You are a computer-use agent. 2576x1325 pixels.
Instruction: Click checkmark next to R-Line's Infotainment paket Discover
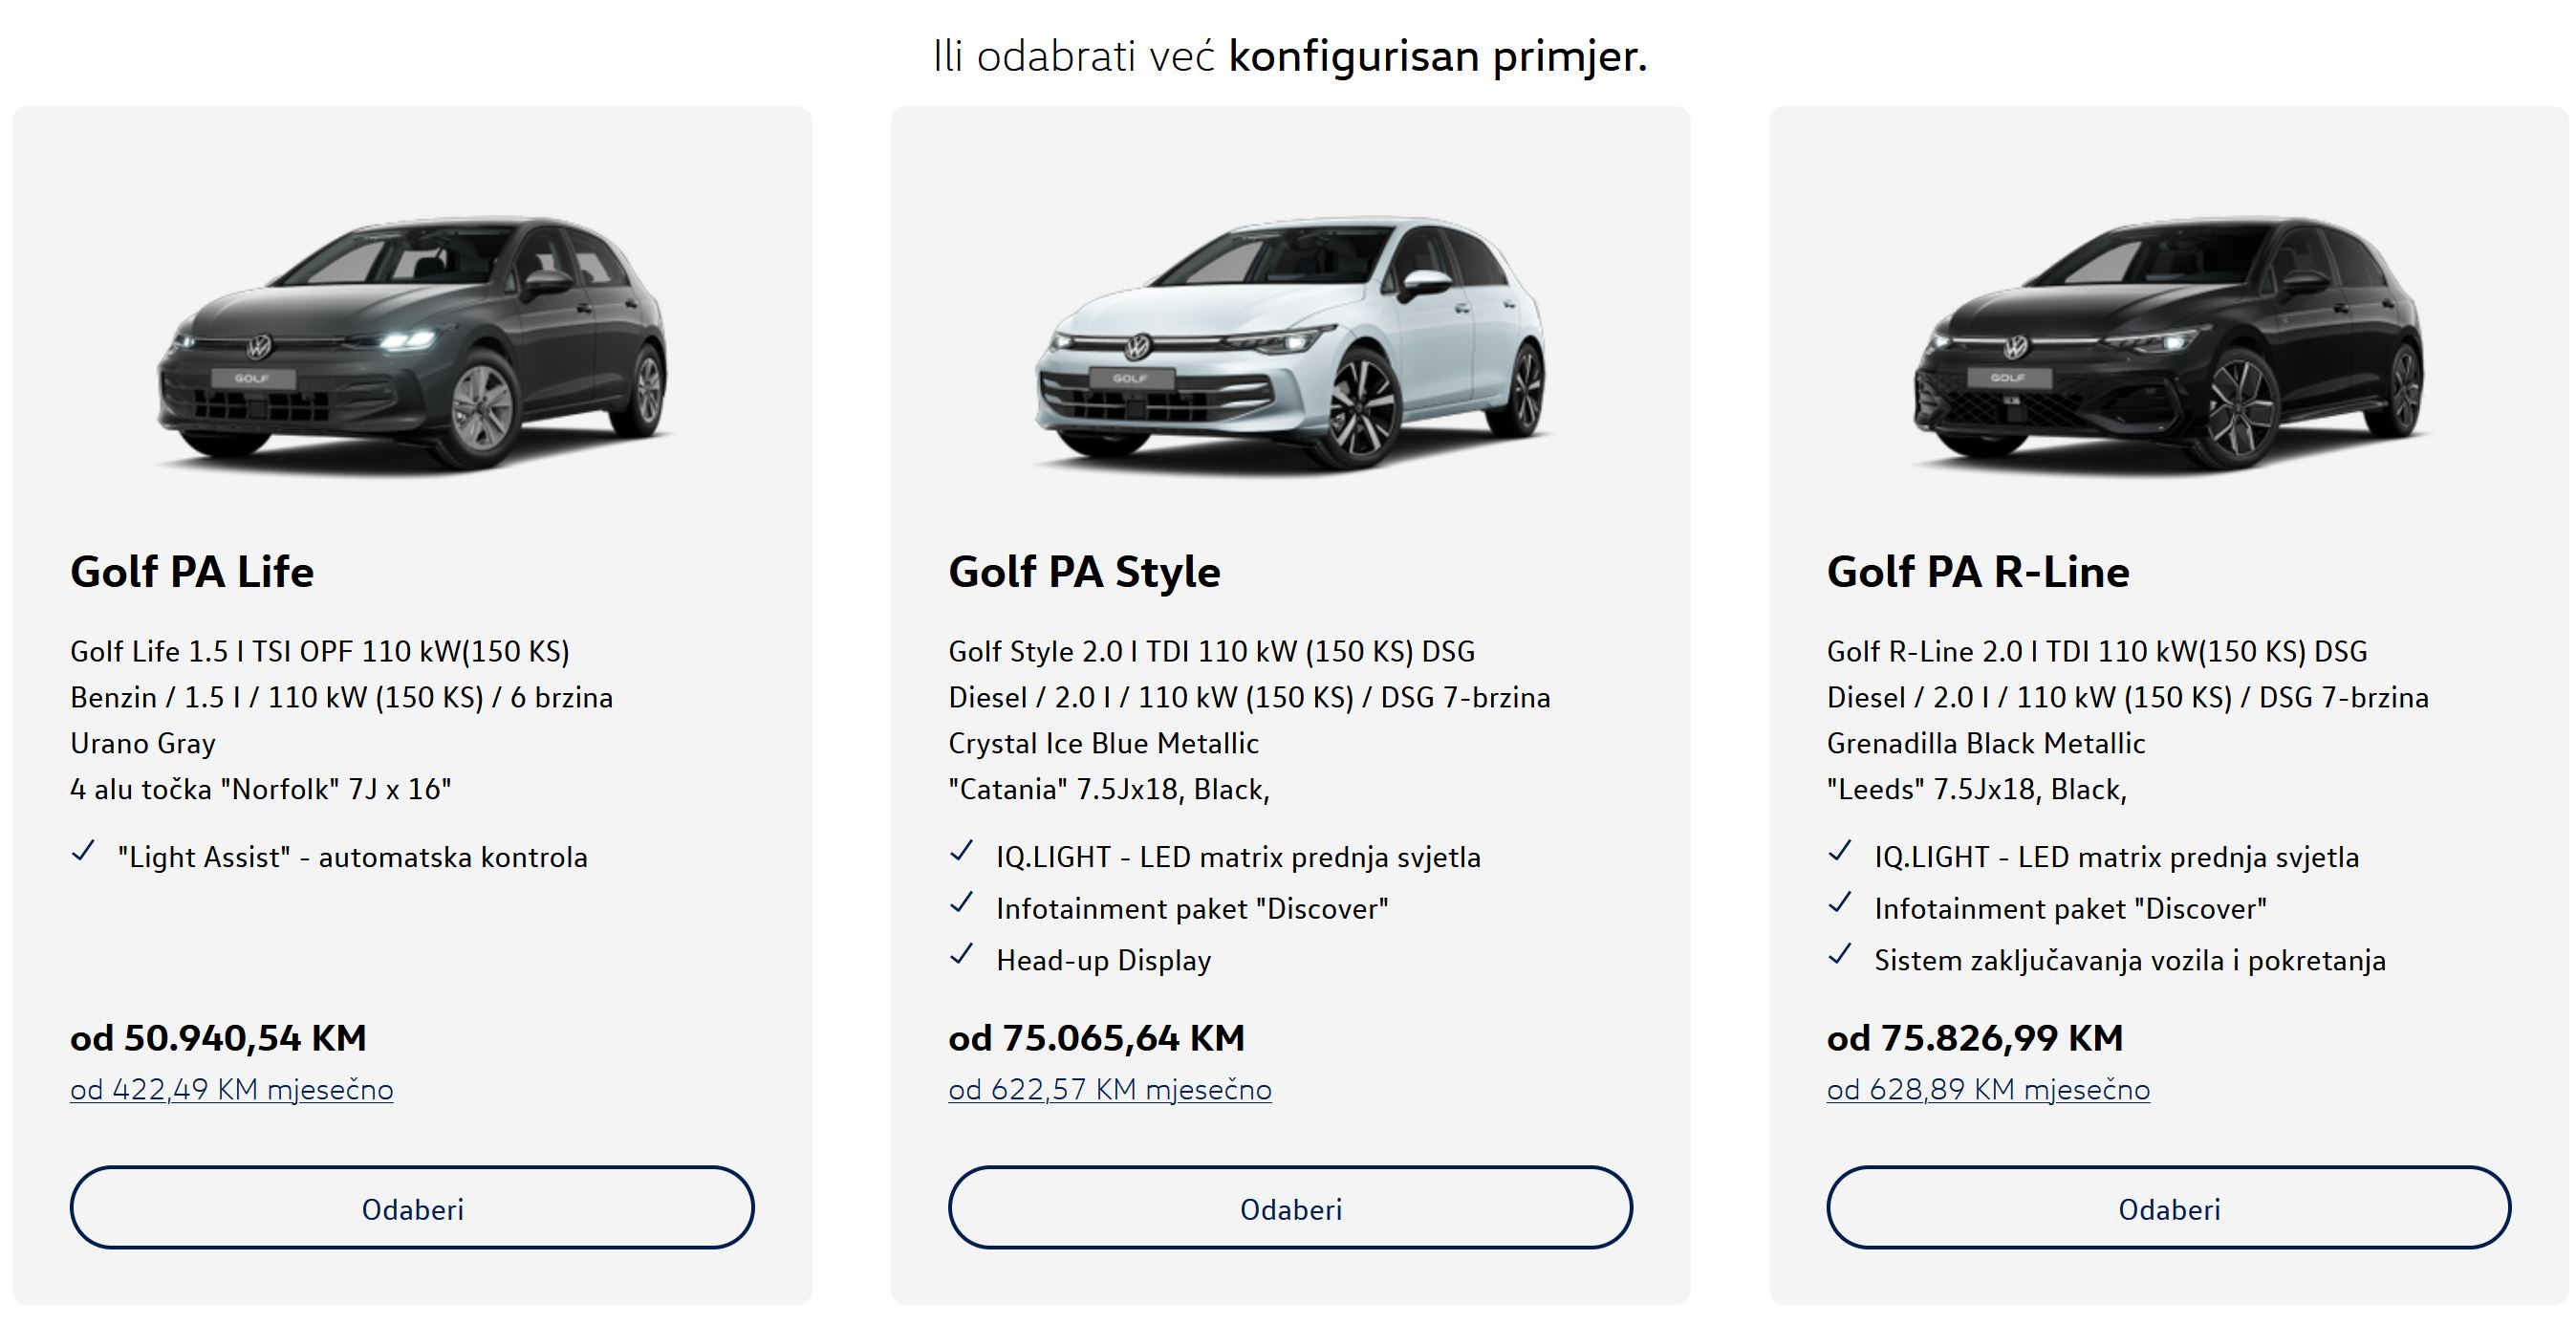click(1839, 903)
